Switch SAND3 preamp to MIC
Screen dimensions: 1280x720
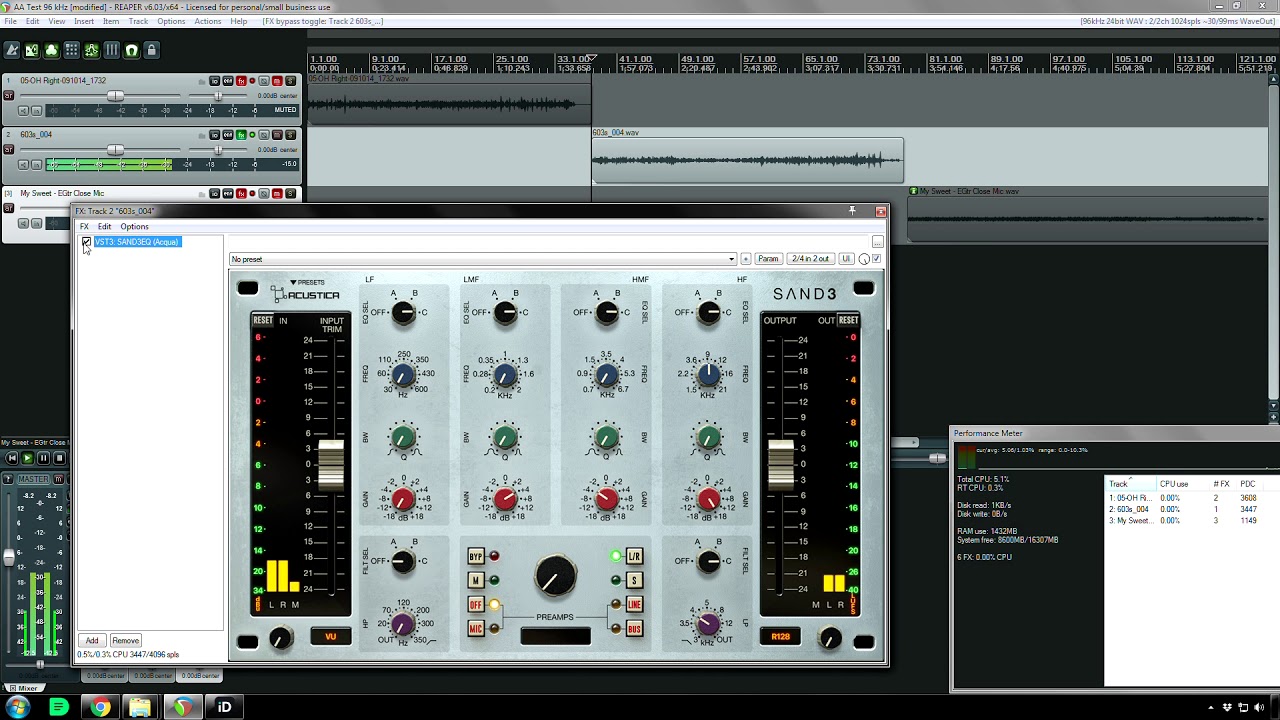pyautogui.click(x=476, y=628)
